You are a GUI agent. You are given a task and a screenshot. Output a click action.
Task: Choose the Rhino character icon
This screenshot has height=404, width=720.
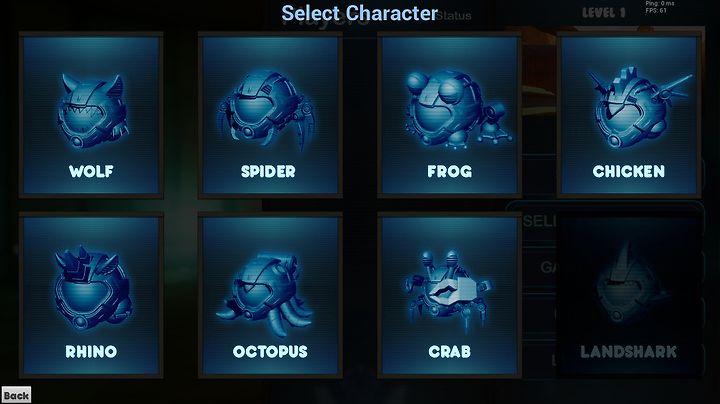click(x=92, y=288)
